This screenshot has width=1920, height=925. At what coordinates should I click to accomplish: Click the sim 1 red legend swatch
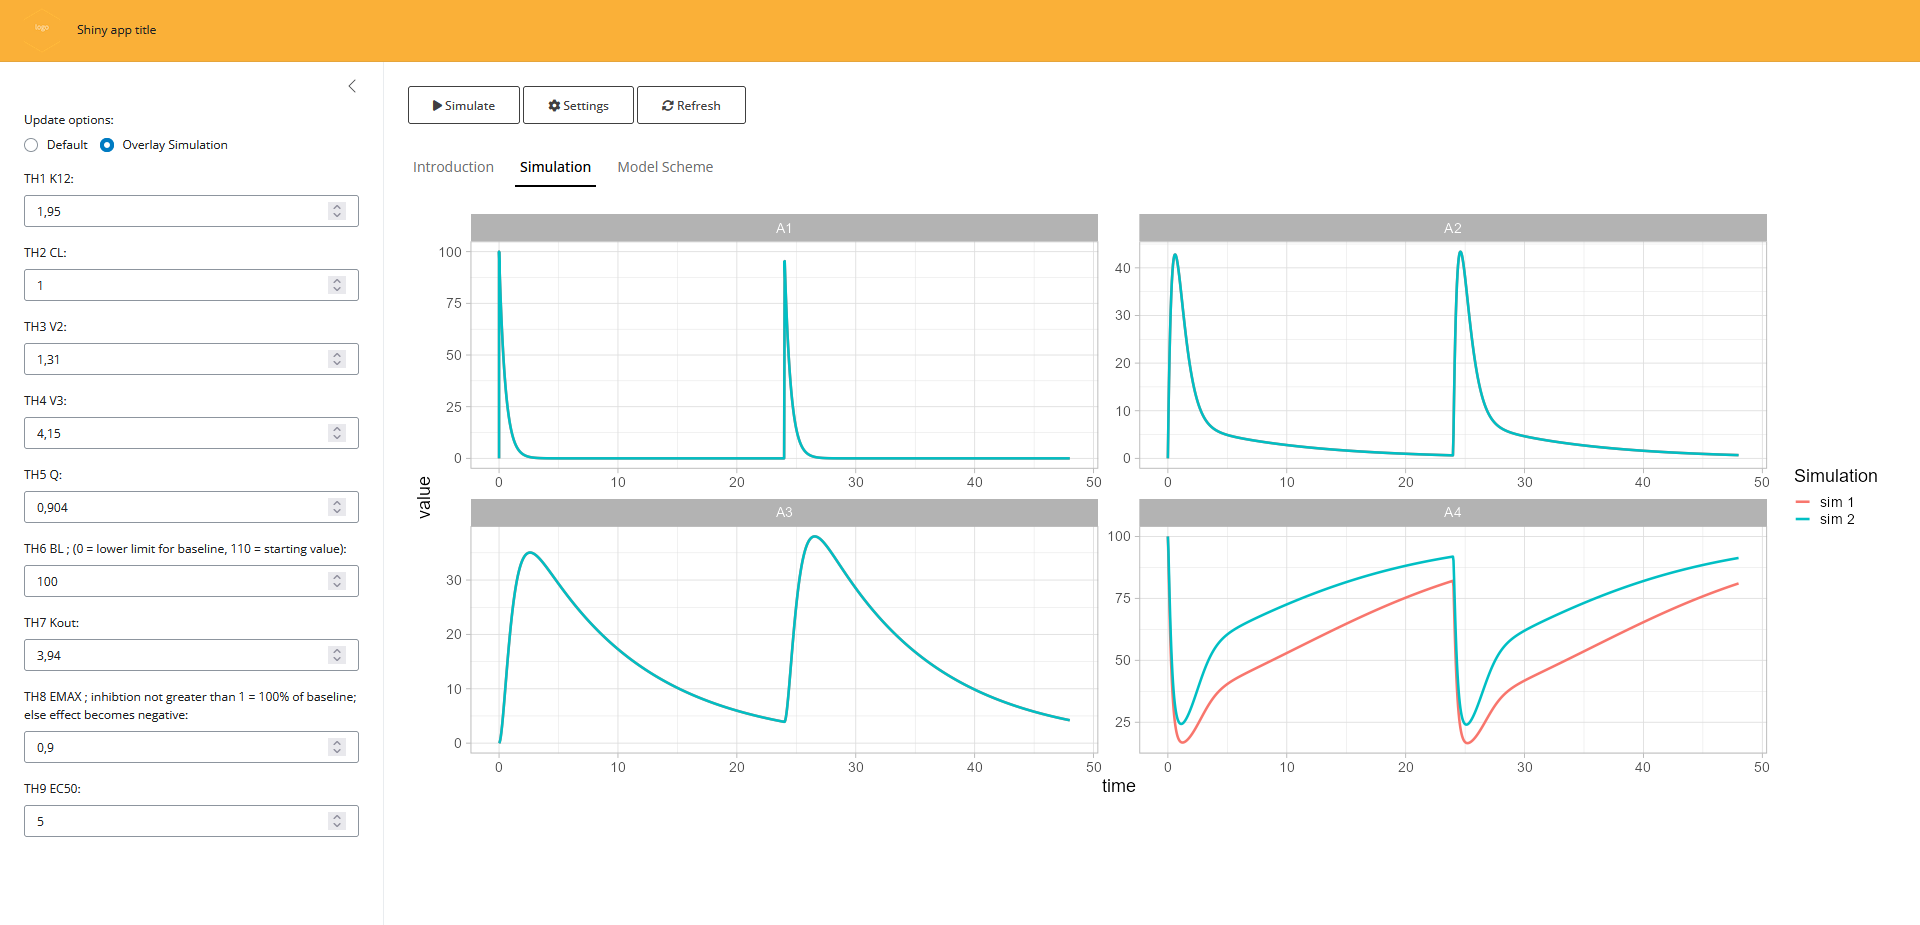click(x=1803, y=502)
